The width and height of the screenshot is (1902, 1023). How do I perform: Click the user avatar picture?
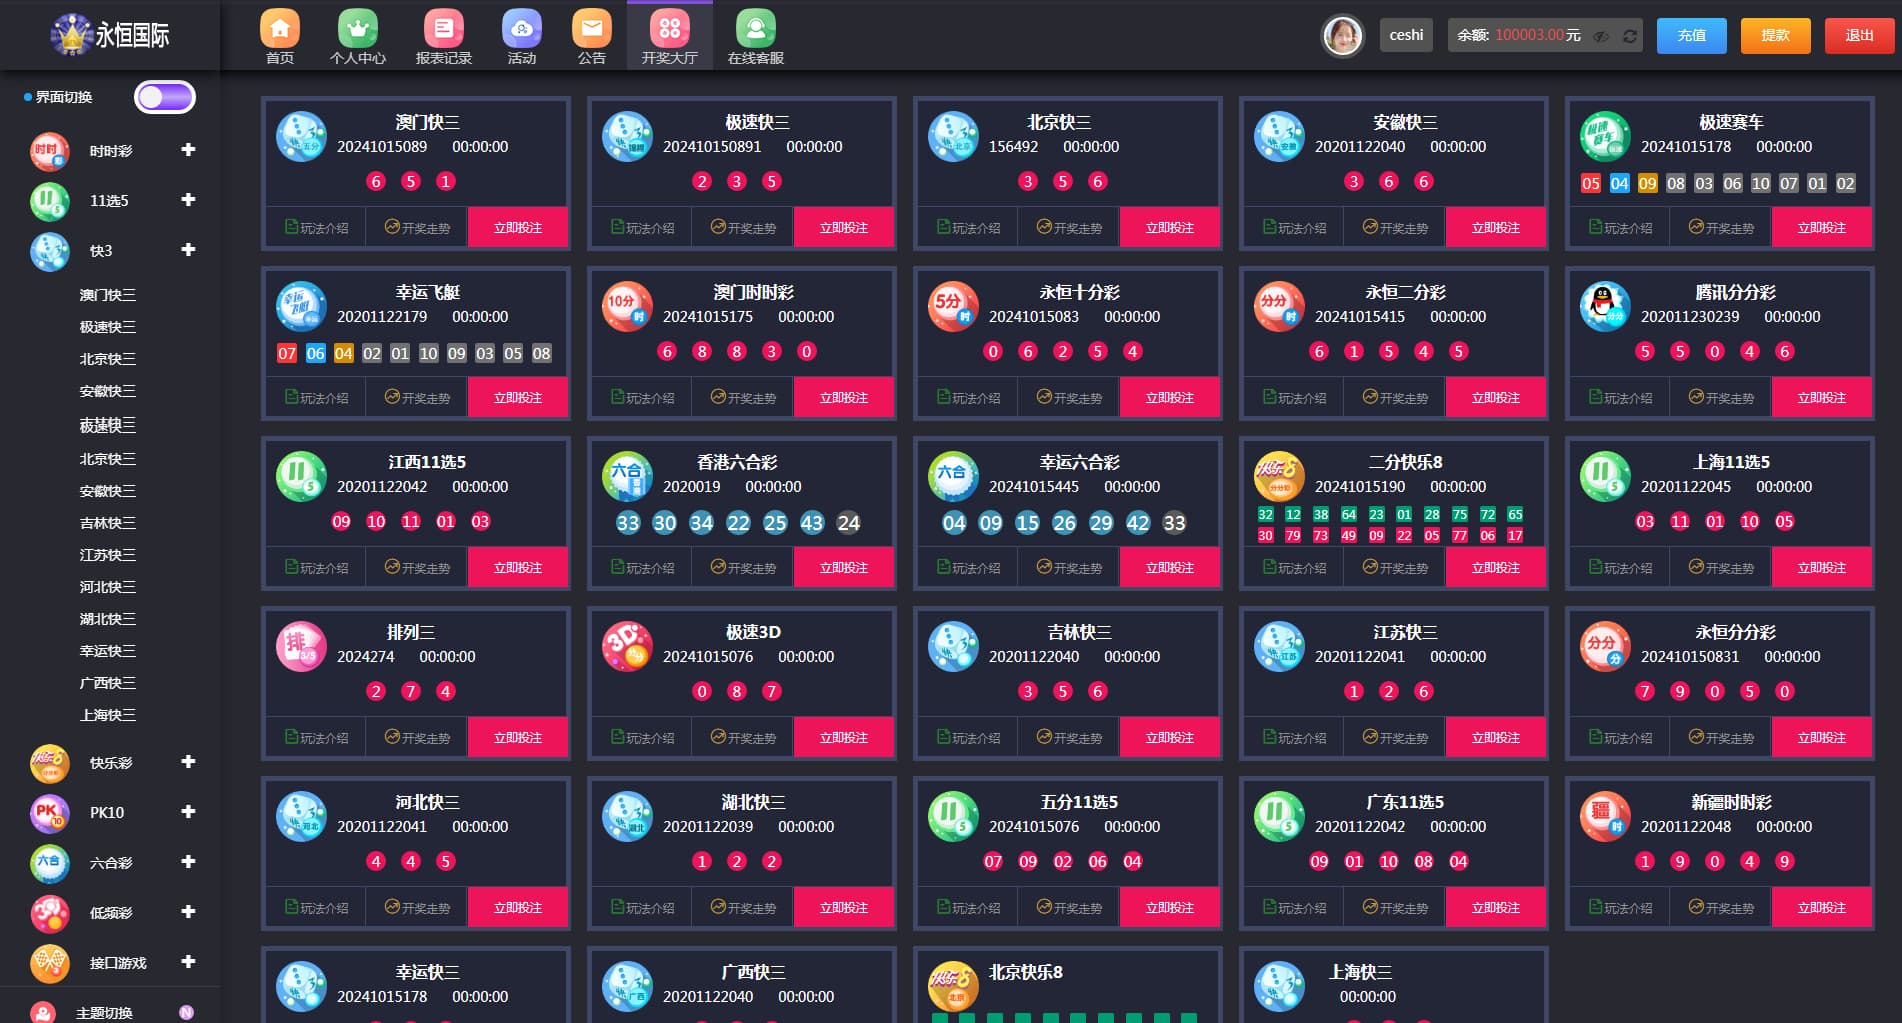pos(1342,36)
